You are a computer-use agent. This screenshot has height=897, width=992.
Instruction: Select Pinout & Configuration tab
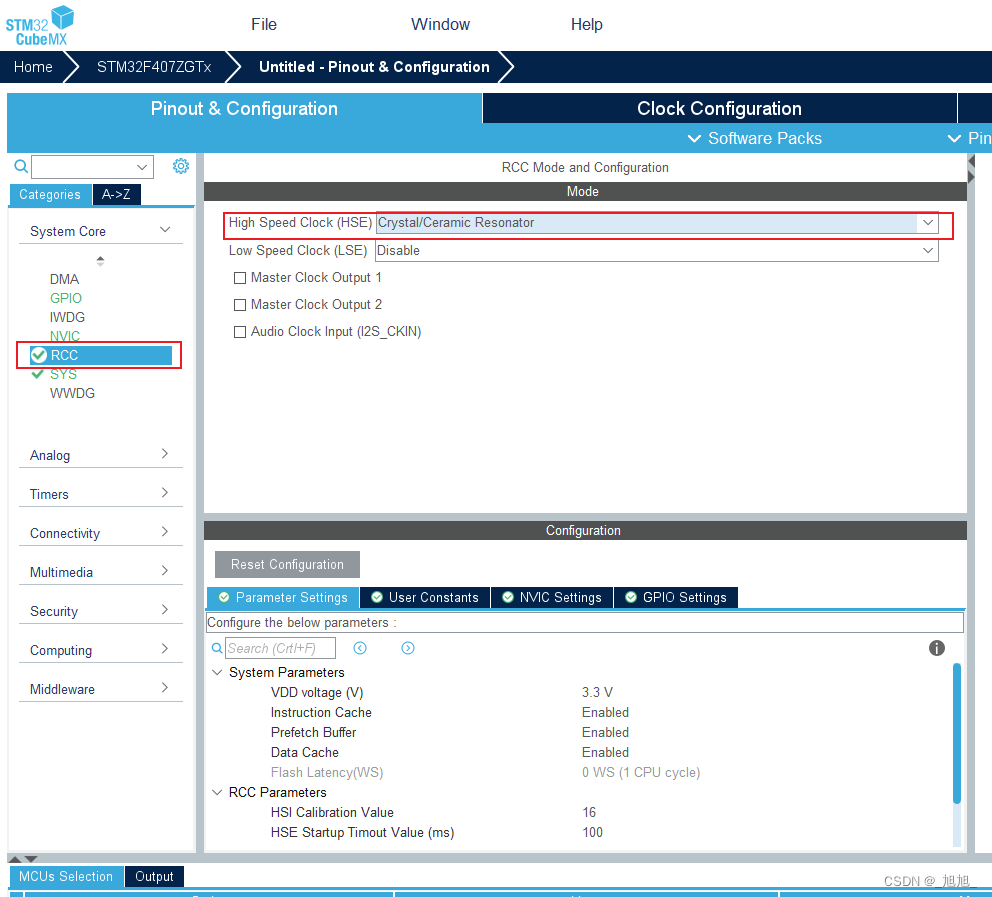(244, 108)
